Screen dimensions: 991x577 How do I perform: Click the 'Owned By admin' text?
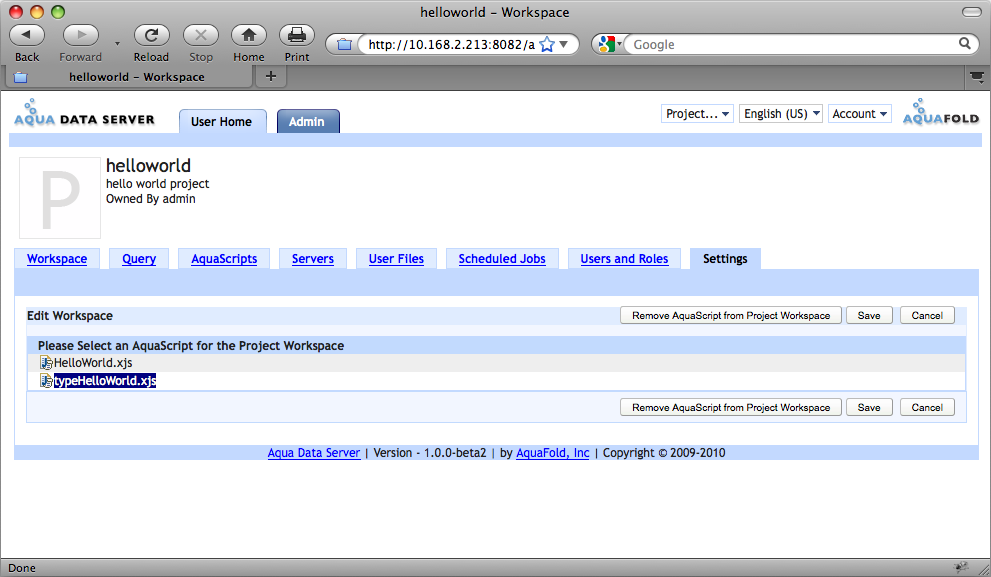[x=150, y=199]
